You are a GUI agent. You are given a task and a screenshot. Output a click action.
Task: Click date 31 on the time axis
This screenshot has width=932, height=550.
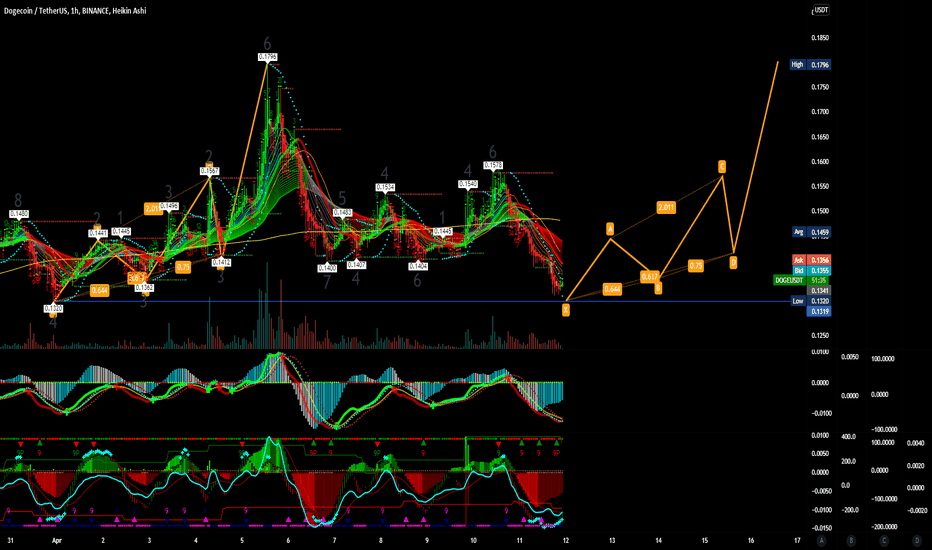10,540
